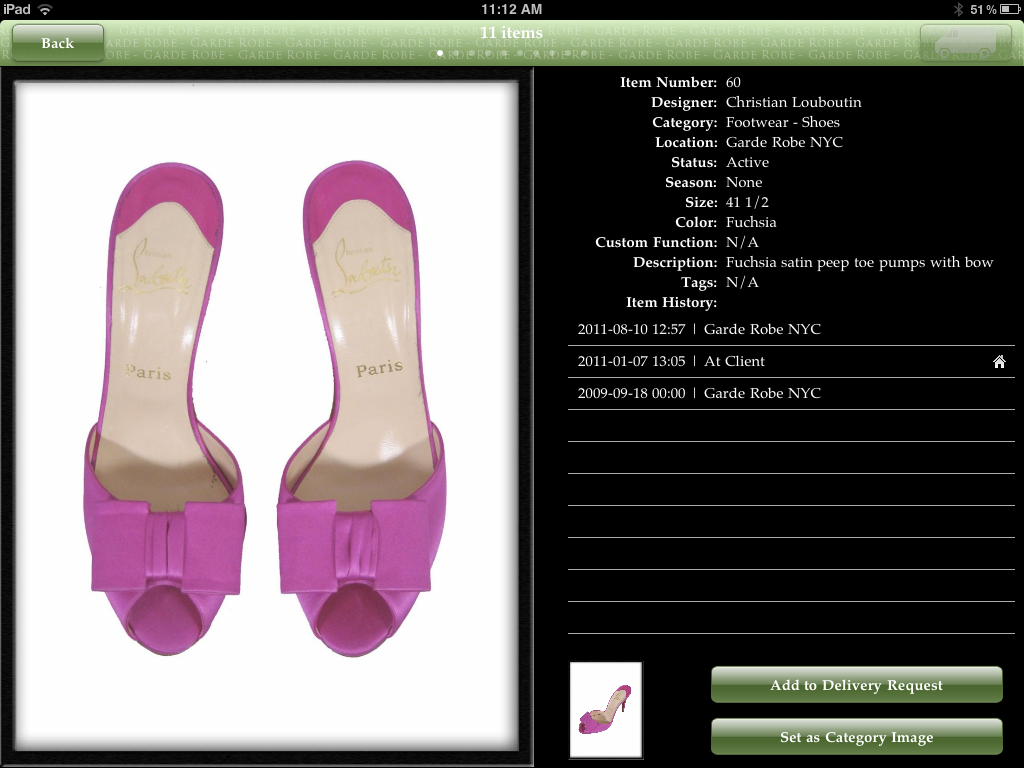Tap the shoe description text

point(859,262)
